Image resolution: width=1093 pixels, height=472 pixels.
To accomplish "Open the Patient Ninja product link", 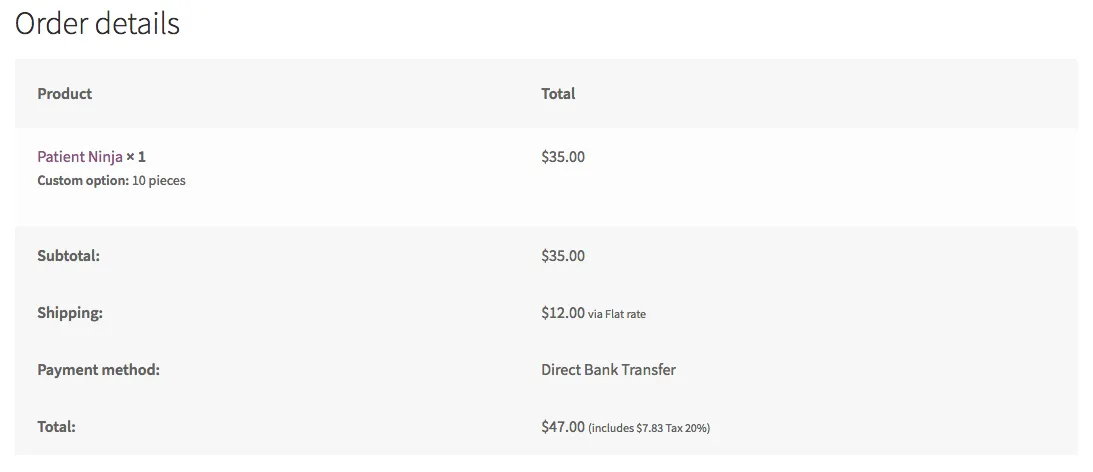I will 79,157.
